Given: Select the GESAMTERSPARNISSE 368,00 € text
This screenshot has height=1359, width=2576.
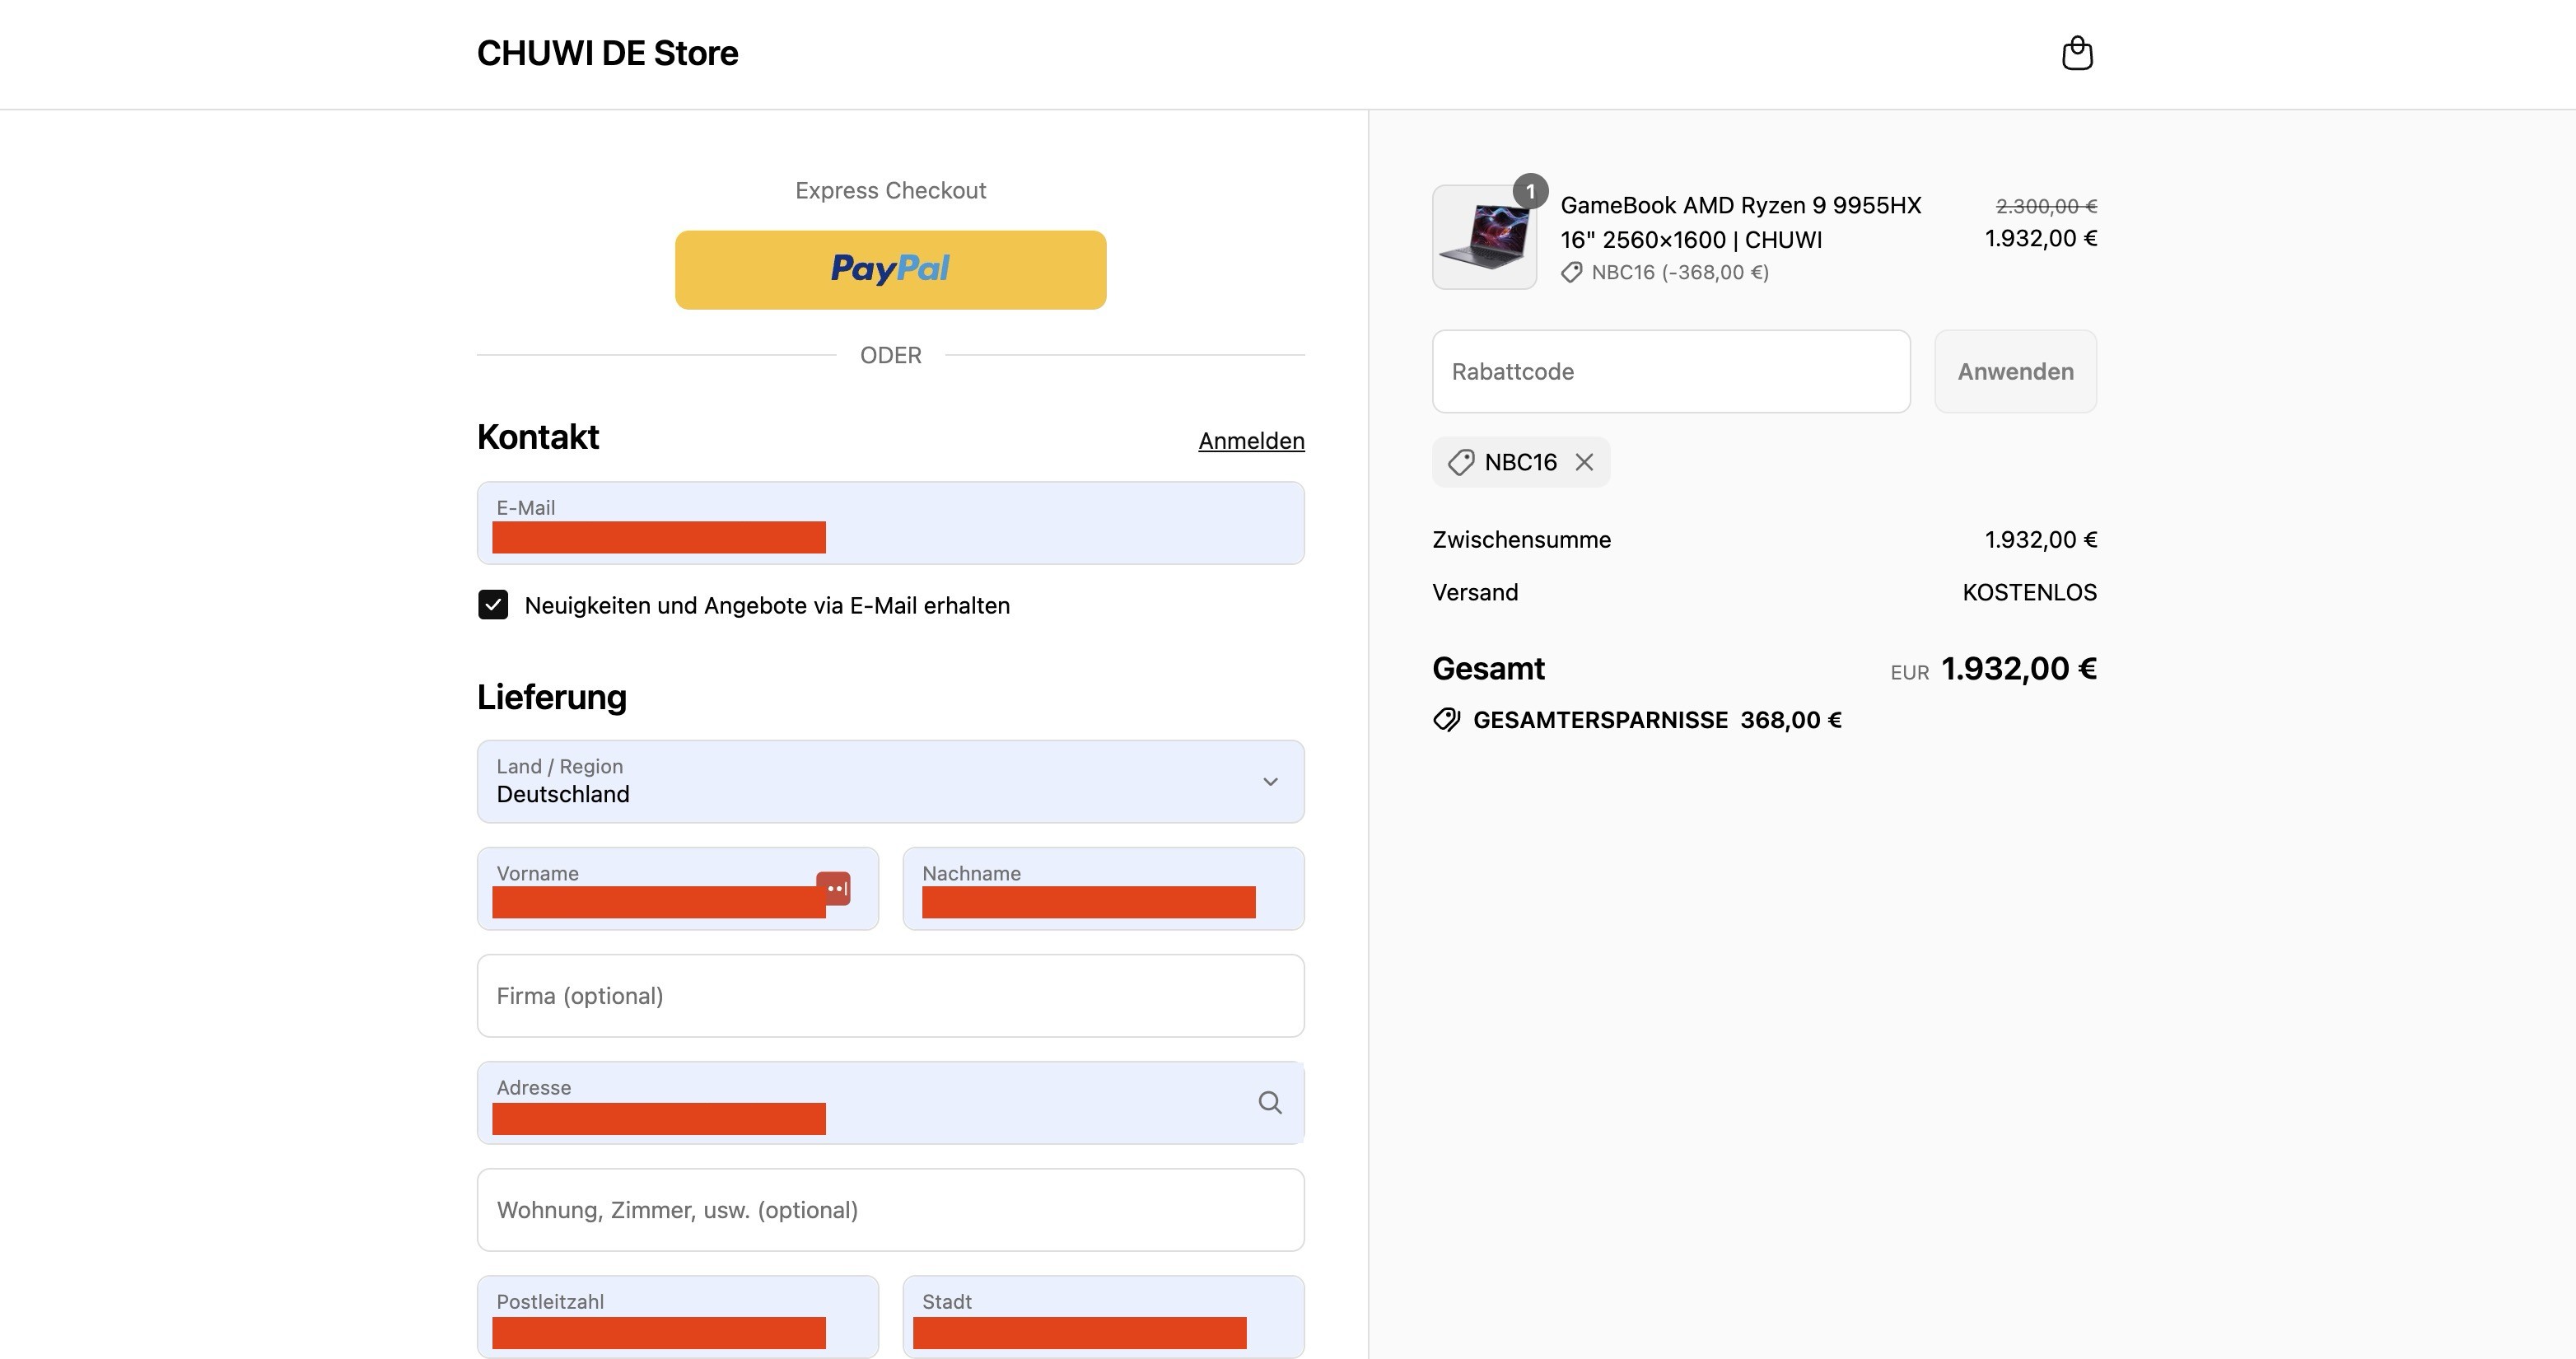Looking at the screenshot, I should 1657,720.
